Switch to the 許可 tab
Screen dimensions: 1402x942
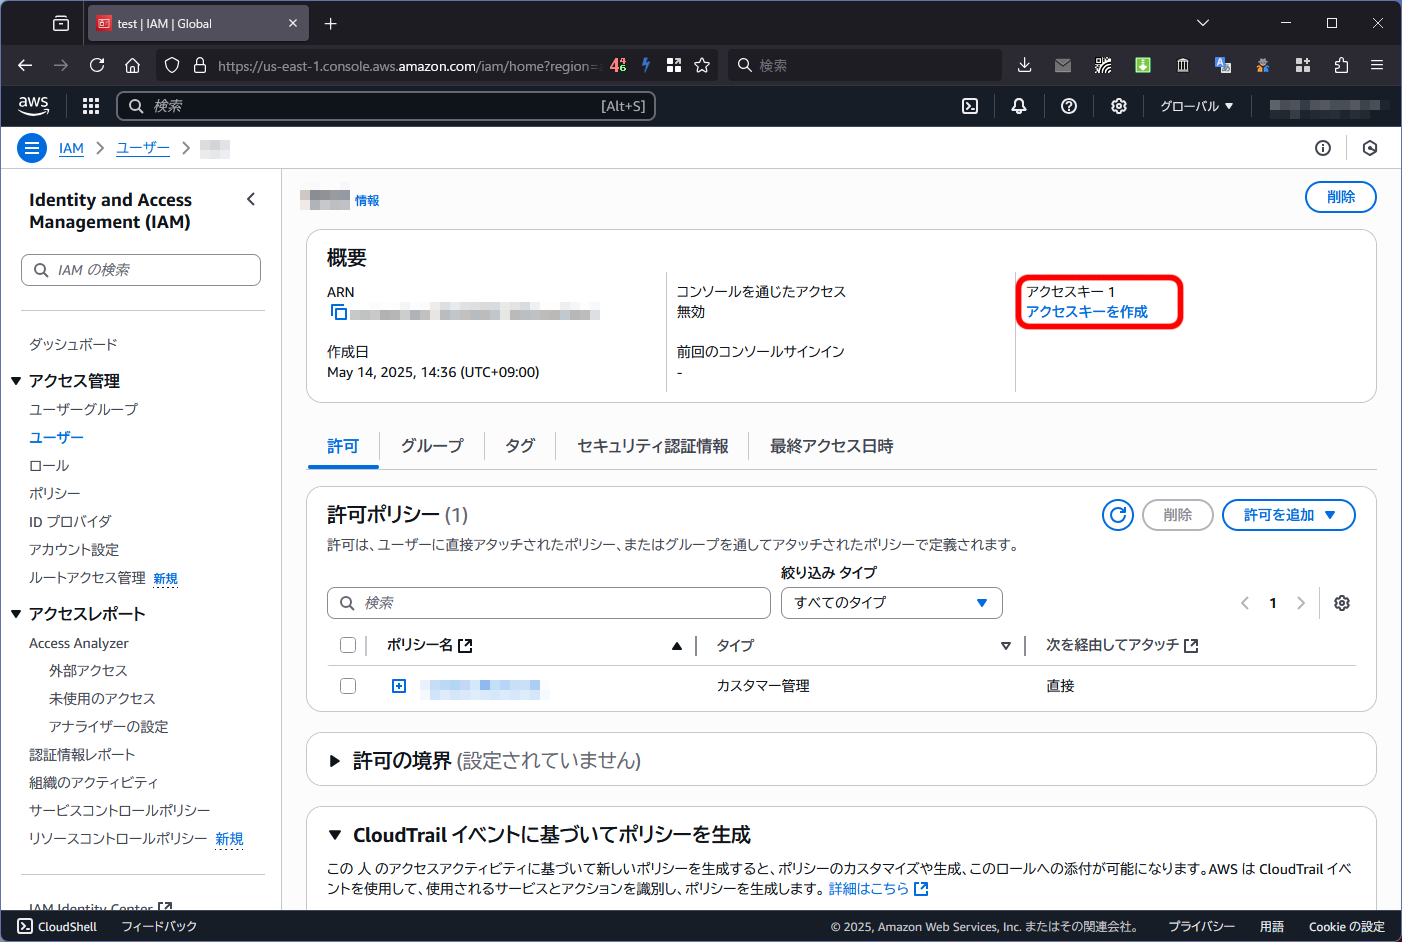coord(343,446)
